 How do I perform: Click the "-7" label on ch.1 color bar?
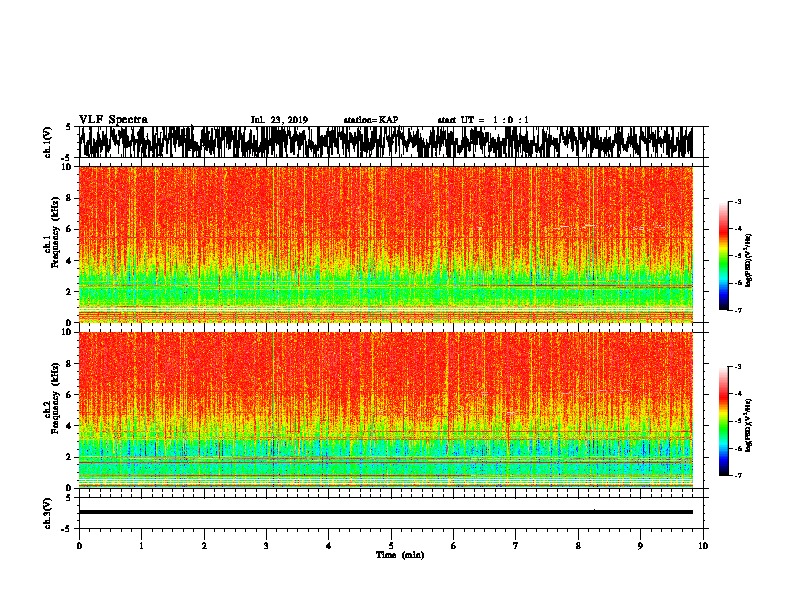coord(737,310)
